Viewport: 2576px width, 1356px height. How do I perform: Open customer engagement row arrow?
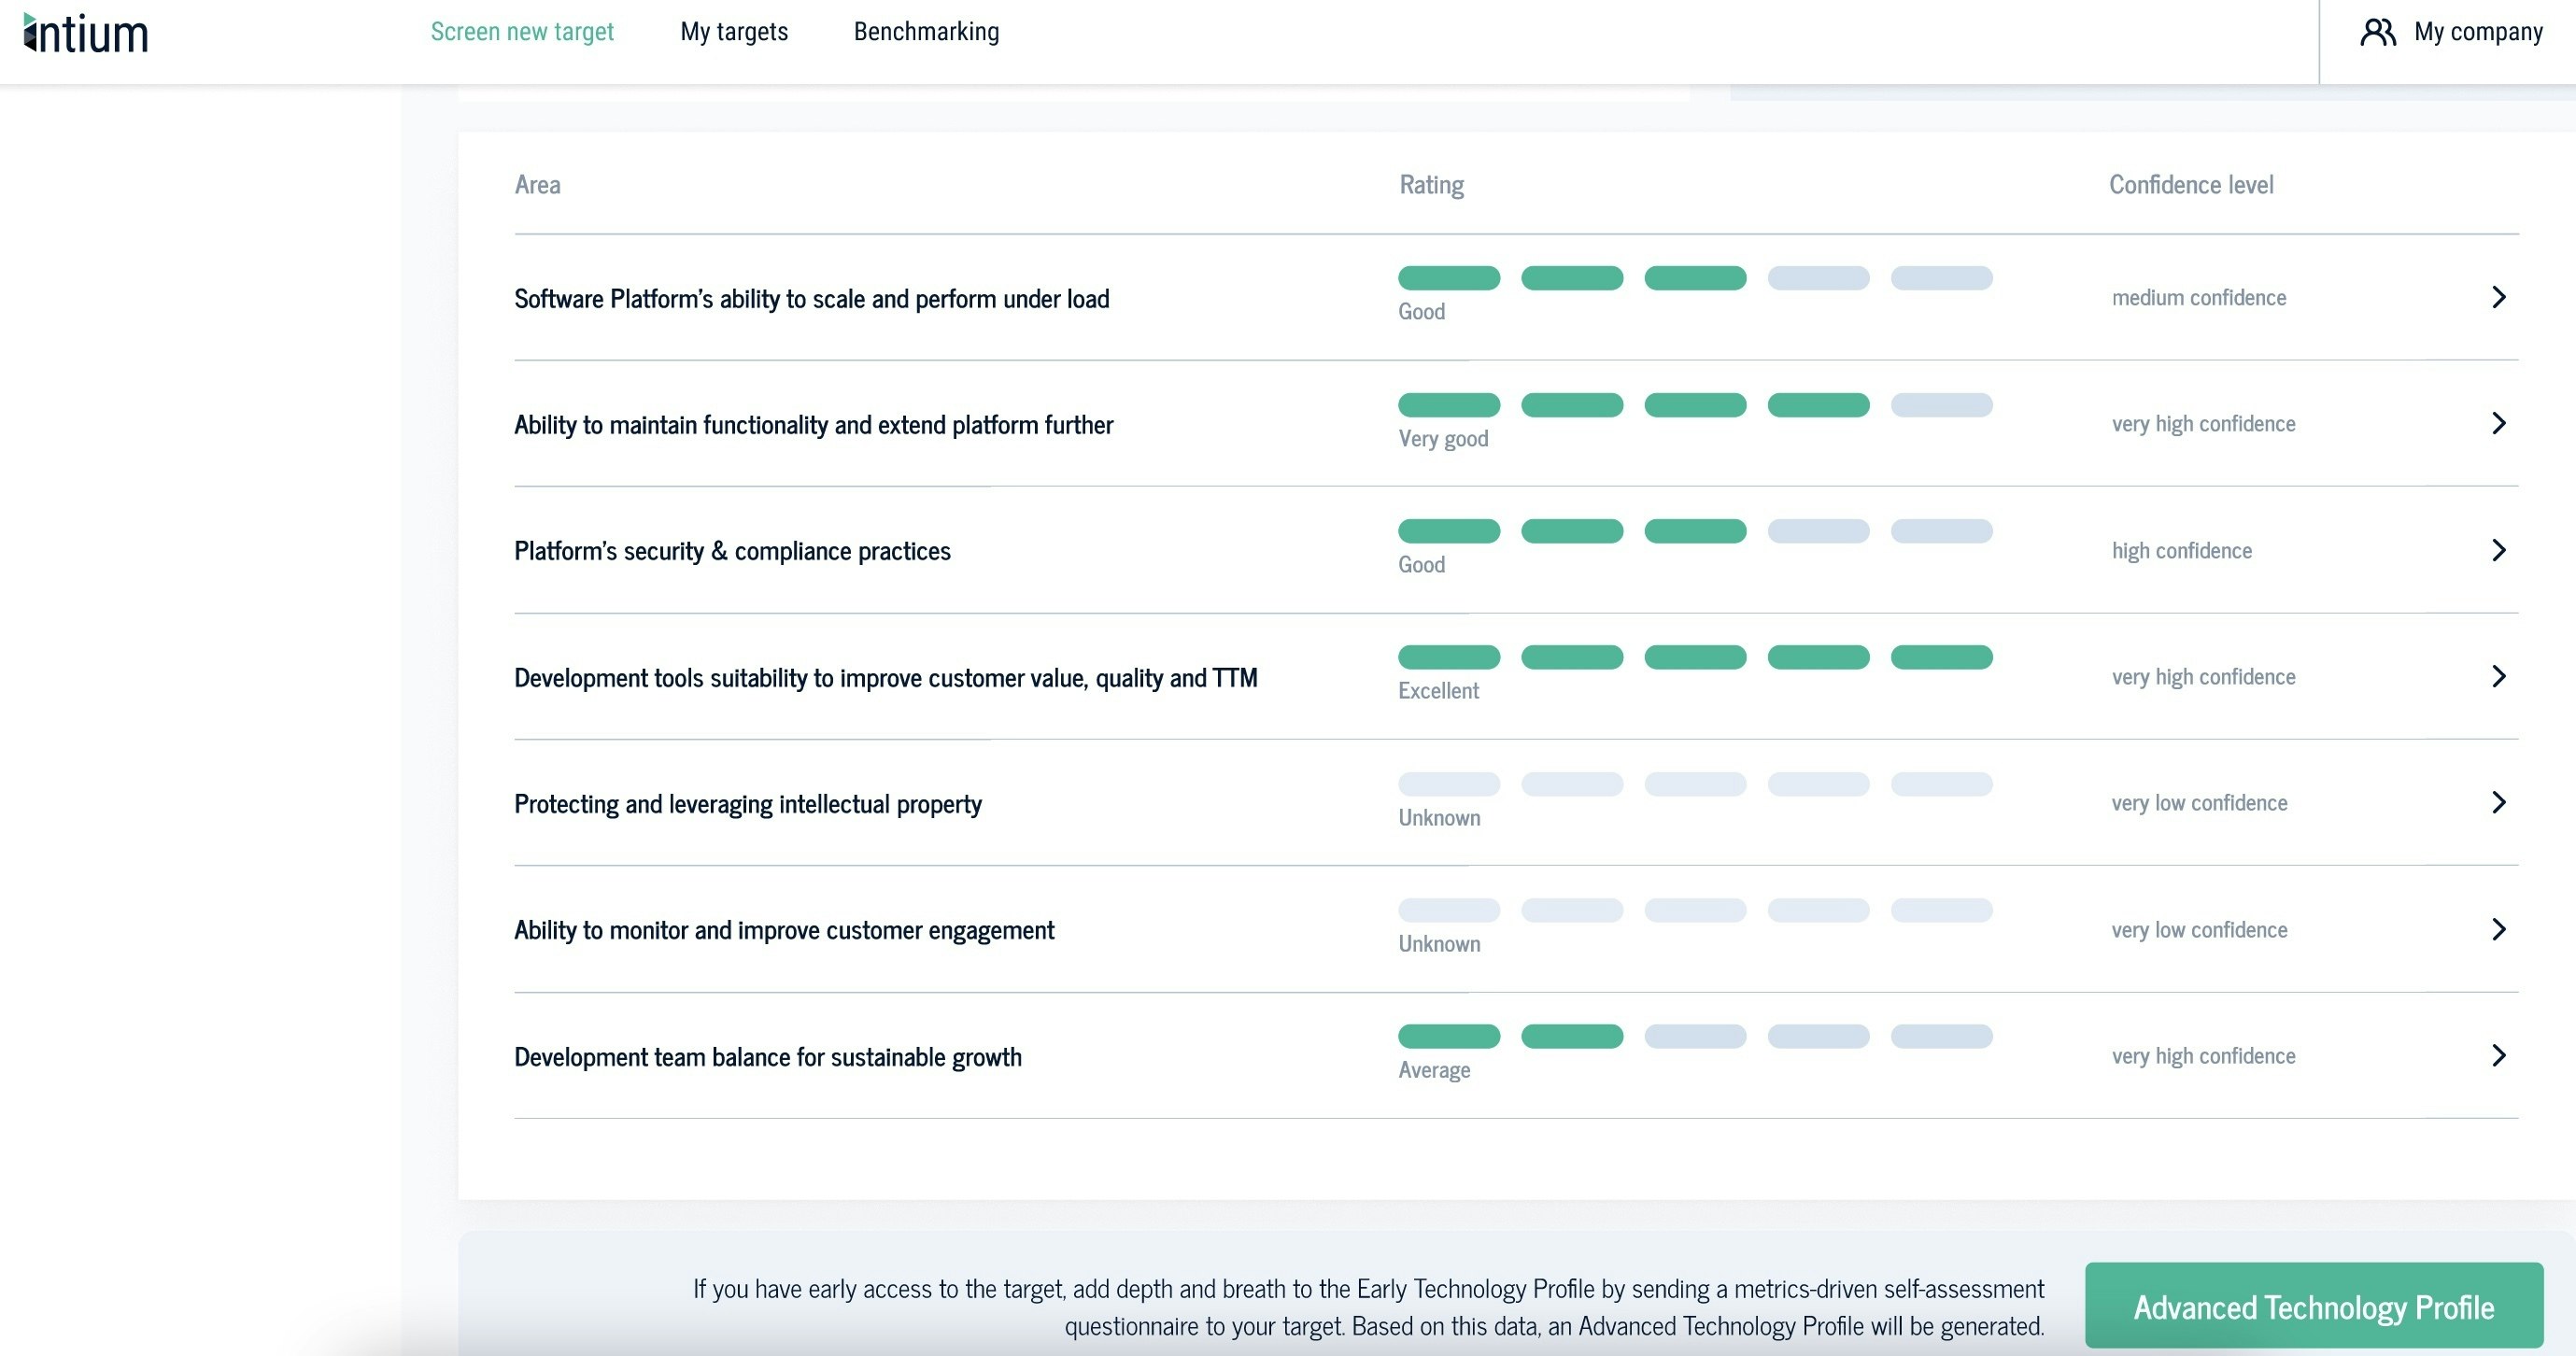tap(2498, 929)
